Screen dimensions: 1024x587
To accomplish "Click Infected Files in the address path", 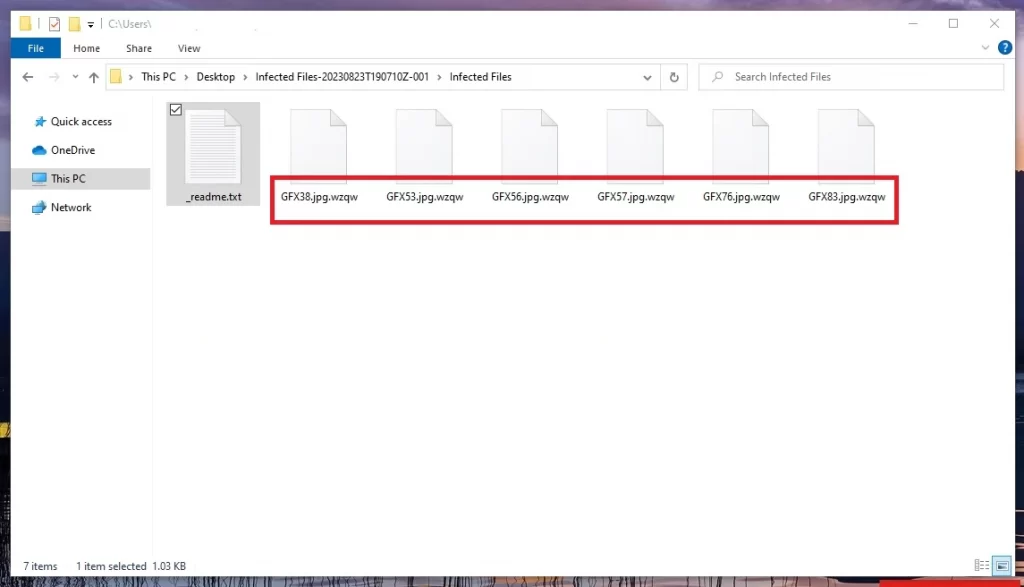I will pos(480,77).
